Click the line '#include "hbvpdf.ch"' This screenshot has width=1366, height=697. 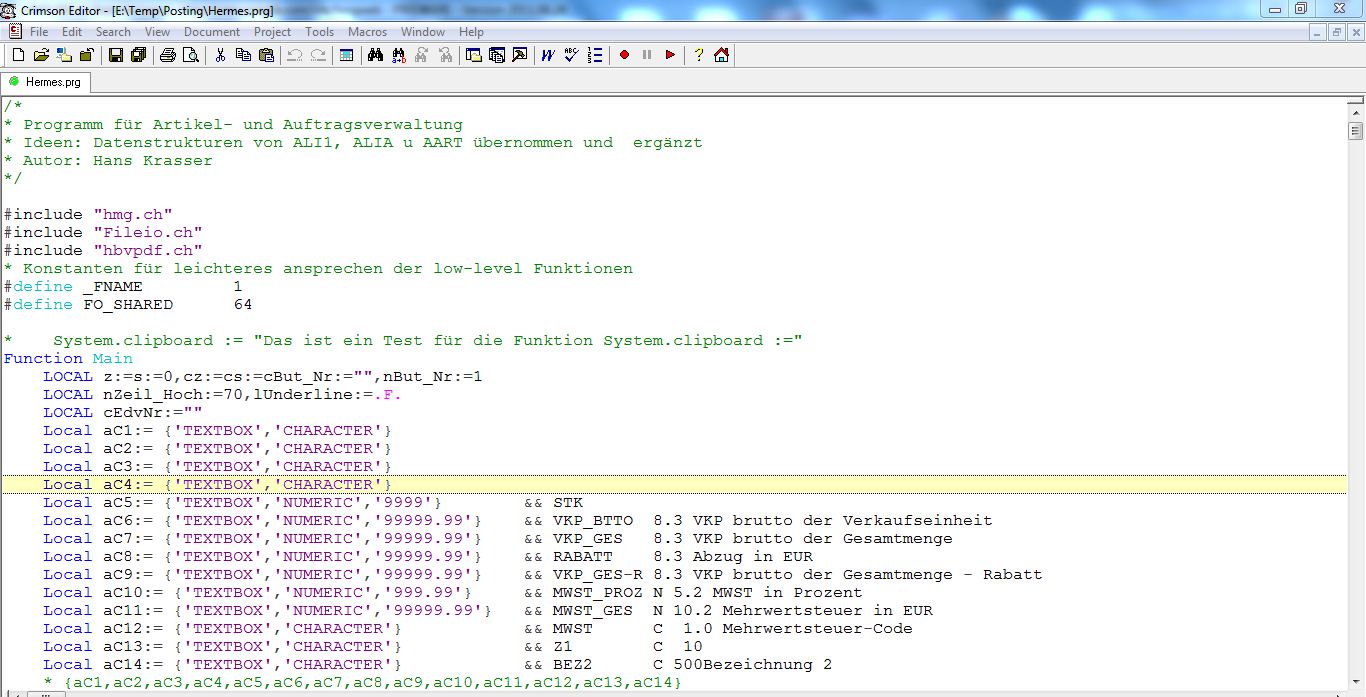pos(103,251)
